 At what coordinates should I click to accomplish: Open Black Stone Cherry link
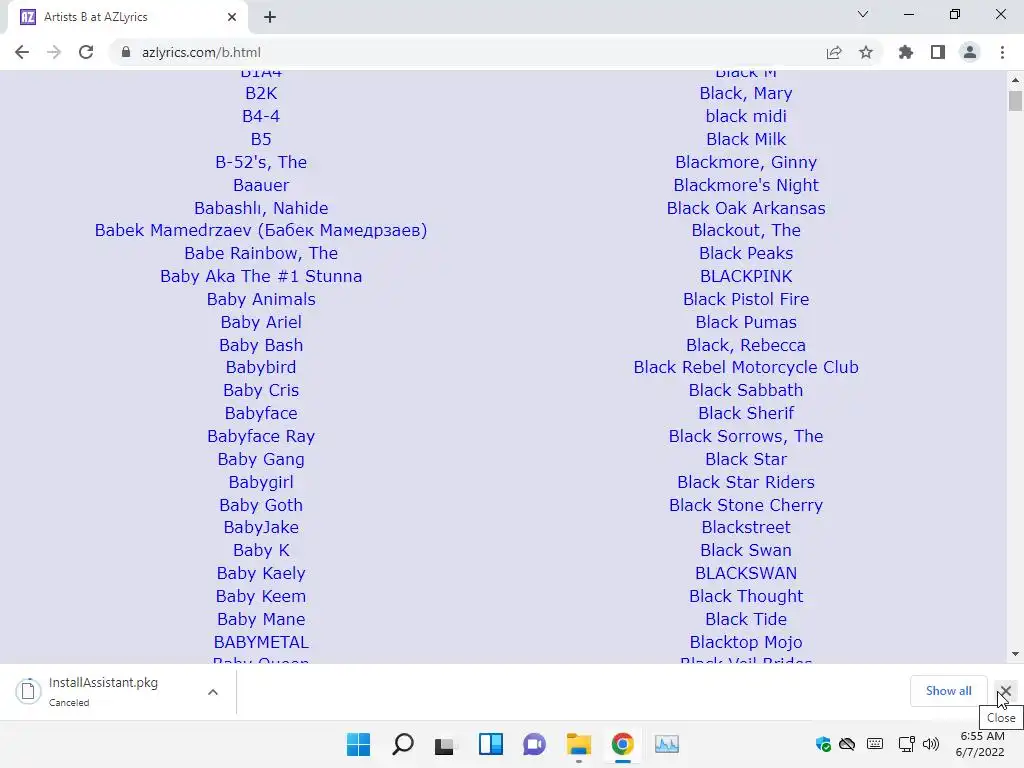click(x=746, y=505)
